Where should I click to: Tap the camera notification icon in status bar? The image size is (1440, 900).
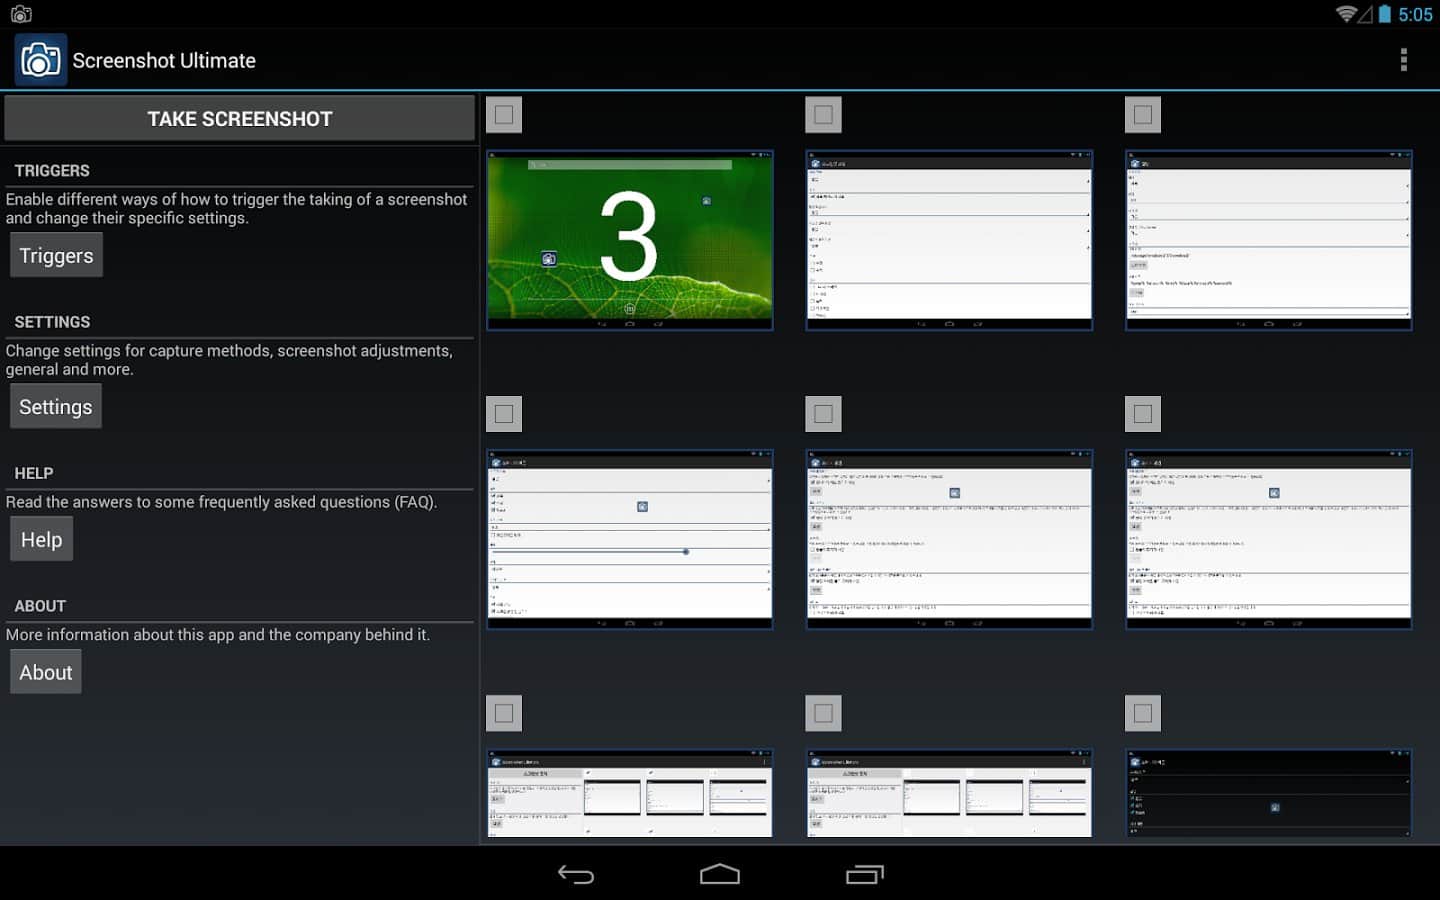tap(21, 14)
